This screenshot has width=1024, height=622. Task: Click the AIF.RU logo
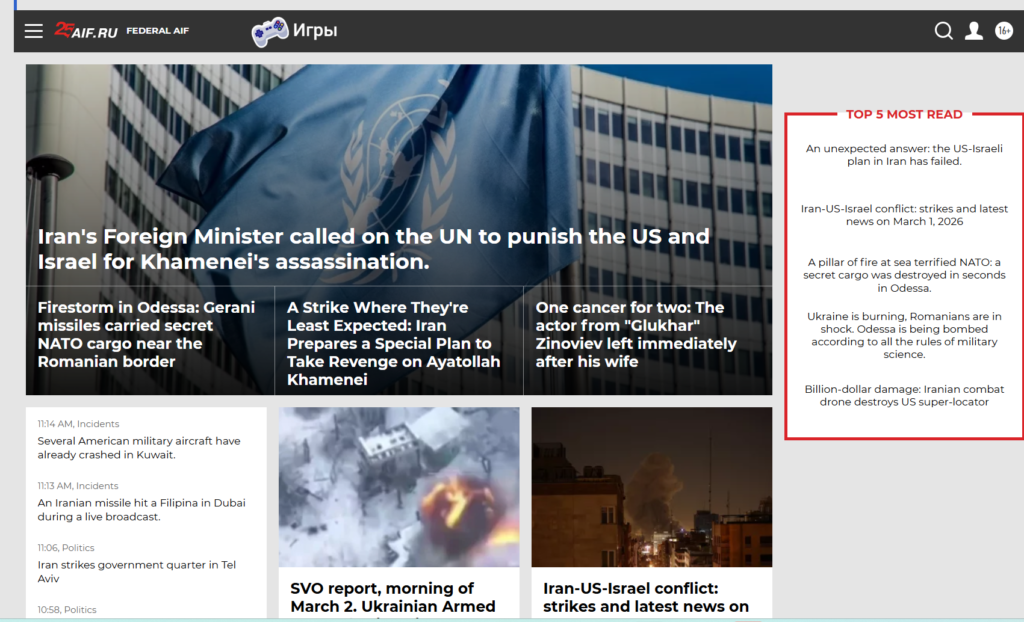point(86,31)
